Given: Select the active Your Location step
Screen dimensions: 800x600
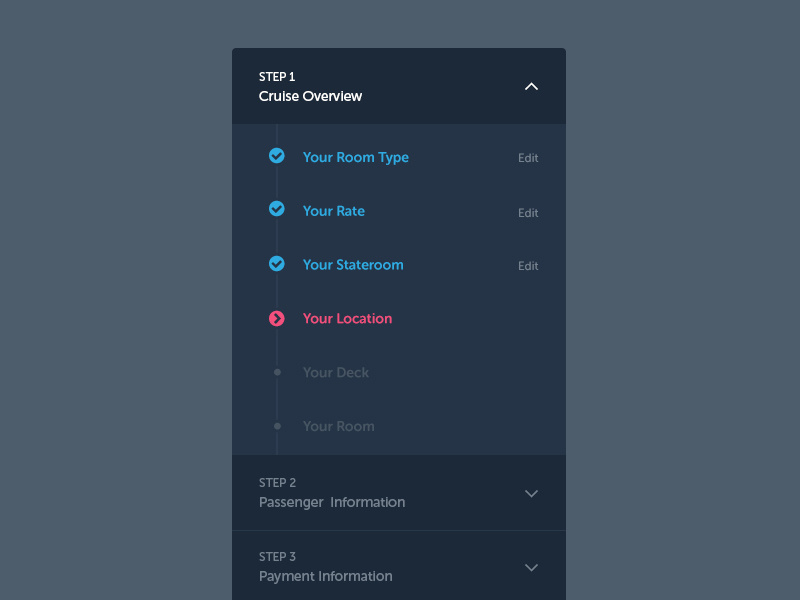Looking at the screenshot, I should tap(347, 318).
